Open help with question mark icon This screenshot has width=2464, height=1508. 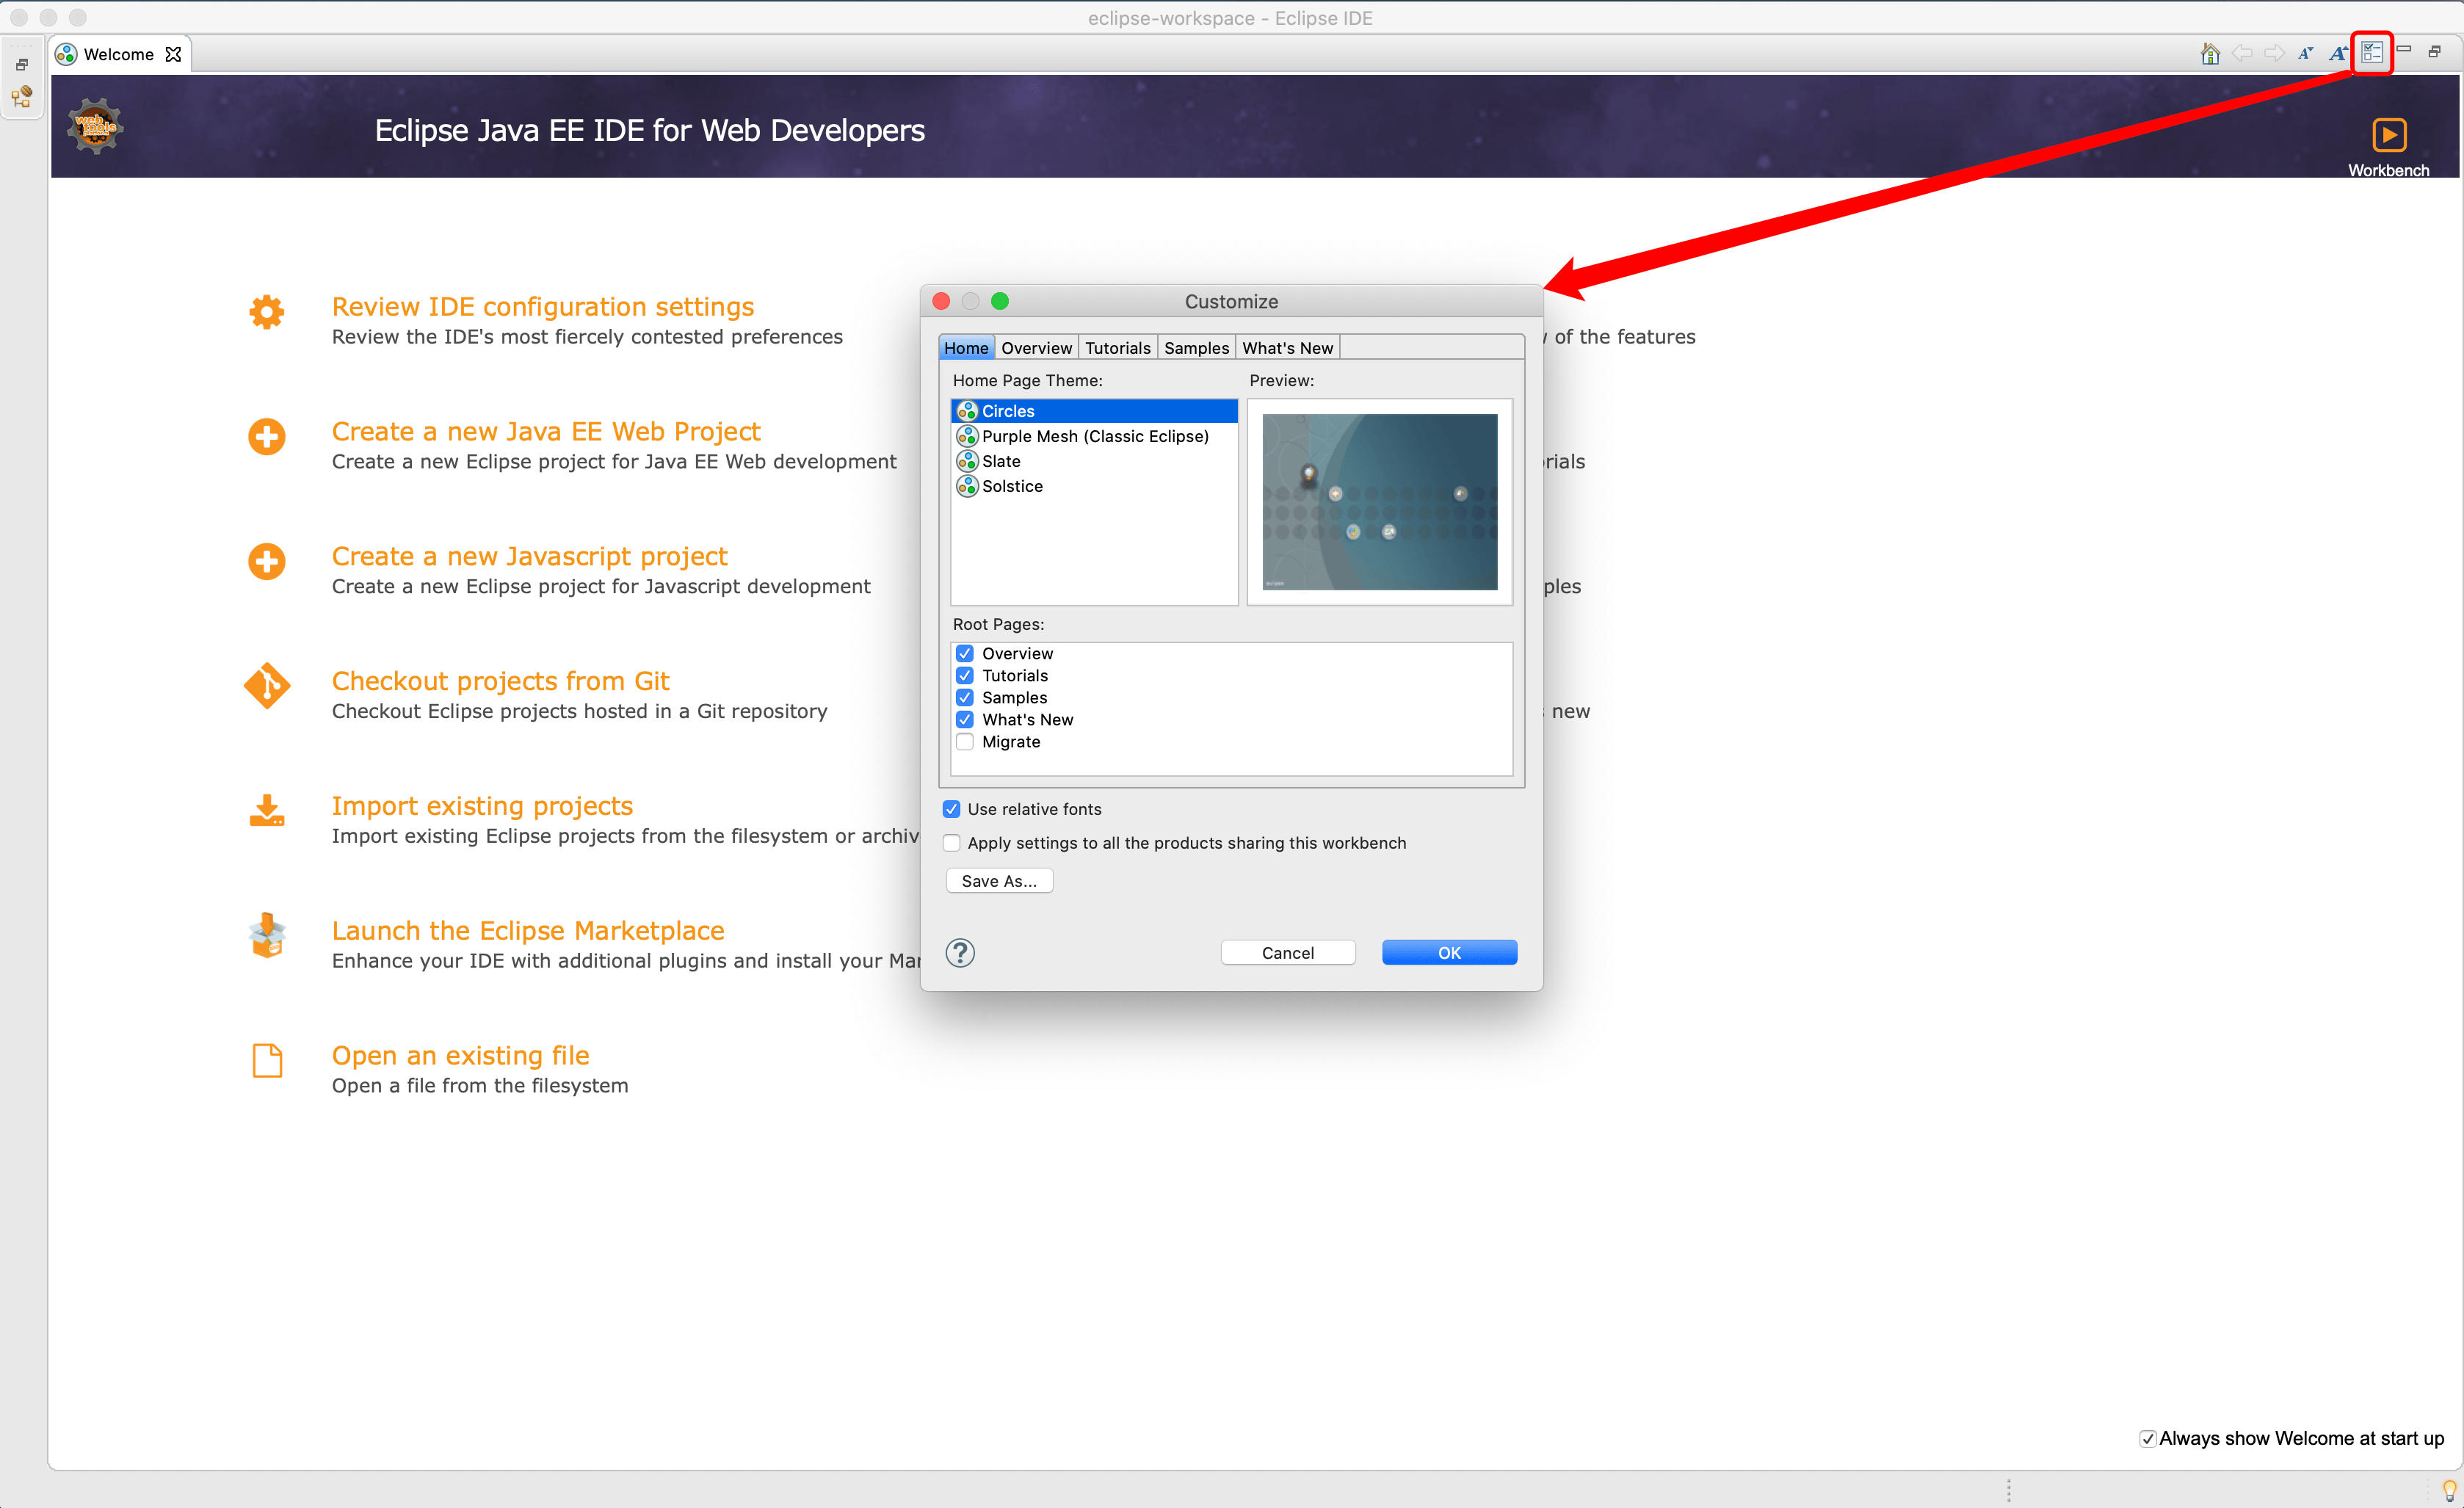[960, 953]
